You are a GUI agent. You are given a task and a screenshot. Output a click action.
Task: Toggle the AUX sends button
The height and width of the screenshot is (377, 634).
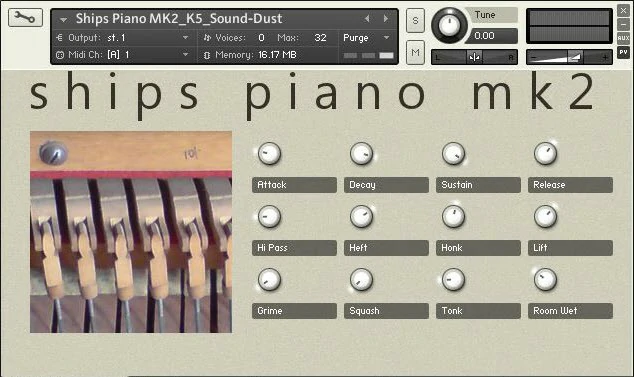click(x=623, y=38)
